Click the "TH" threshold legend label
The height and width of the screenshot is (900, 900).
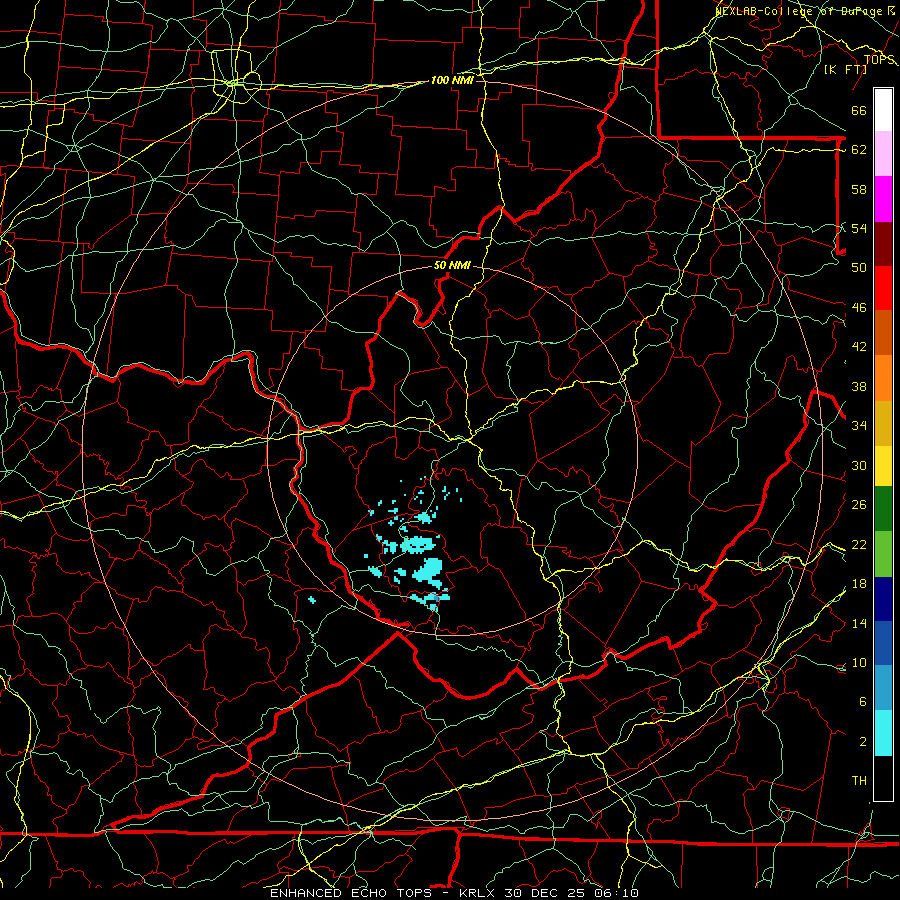[x=859, y=781]
